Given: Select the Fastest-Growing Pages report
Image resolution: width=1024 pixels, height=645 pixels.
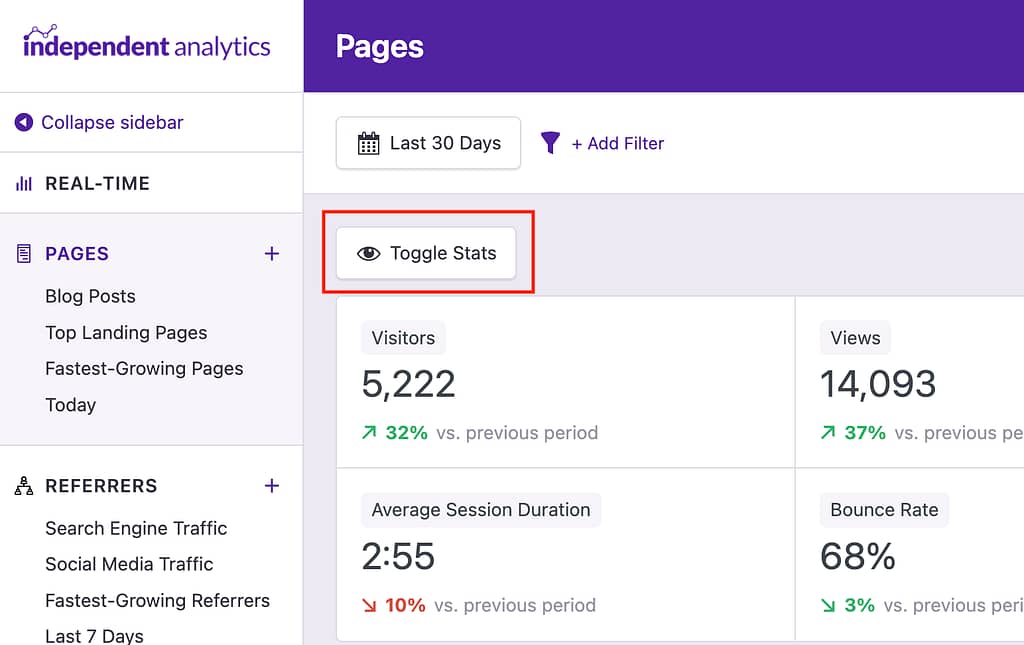Looking at the screenshot, I should tap(144, 369).
